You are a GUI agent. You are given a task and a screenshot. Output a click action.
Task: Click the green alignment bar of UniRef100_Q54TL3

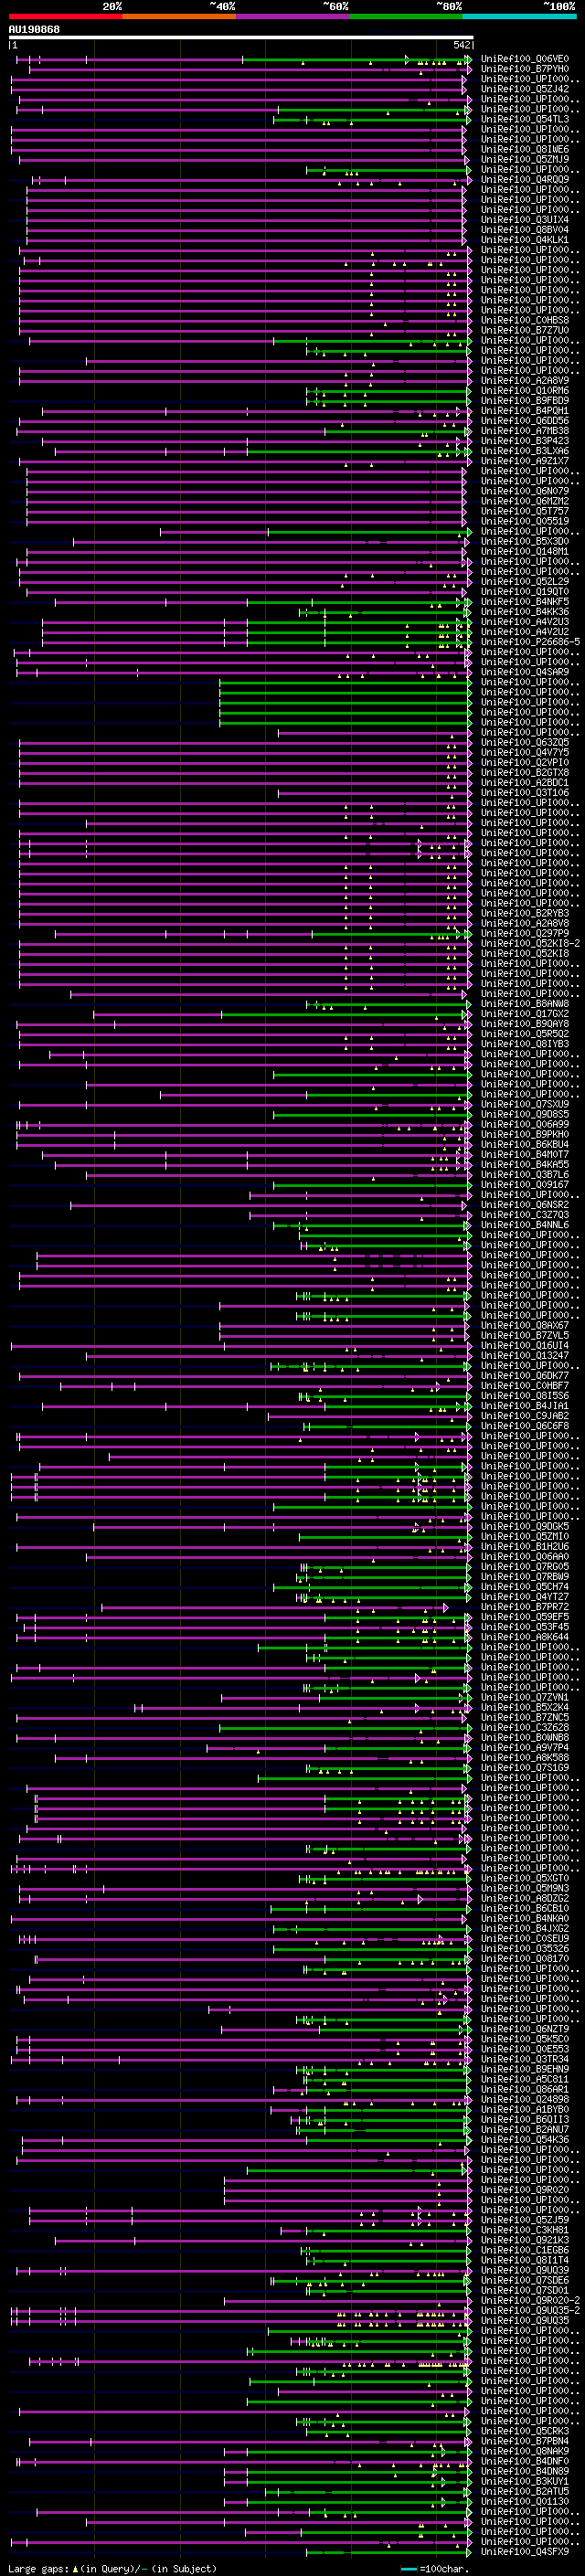[x=371, y=120]
